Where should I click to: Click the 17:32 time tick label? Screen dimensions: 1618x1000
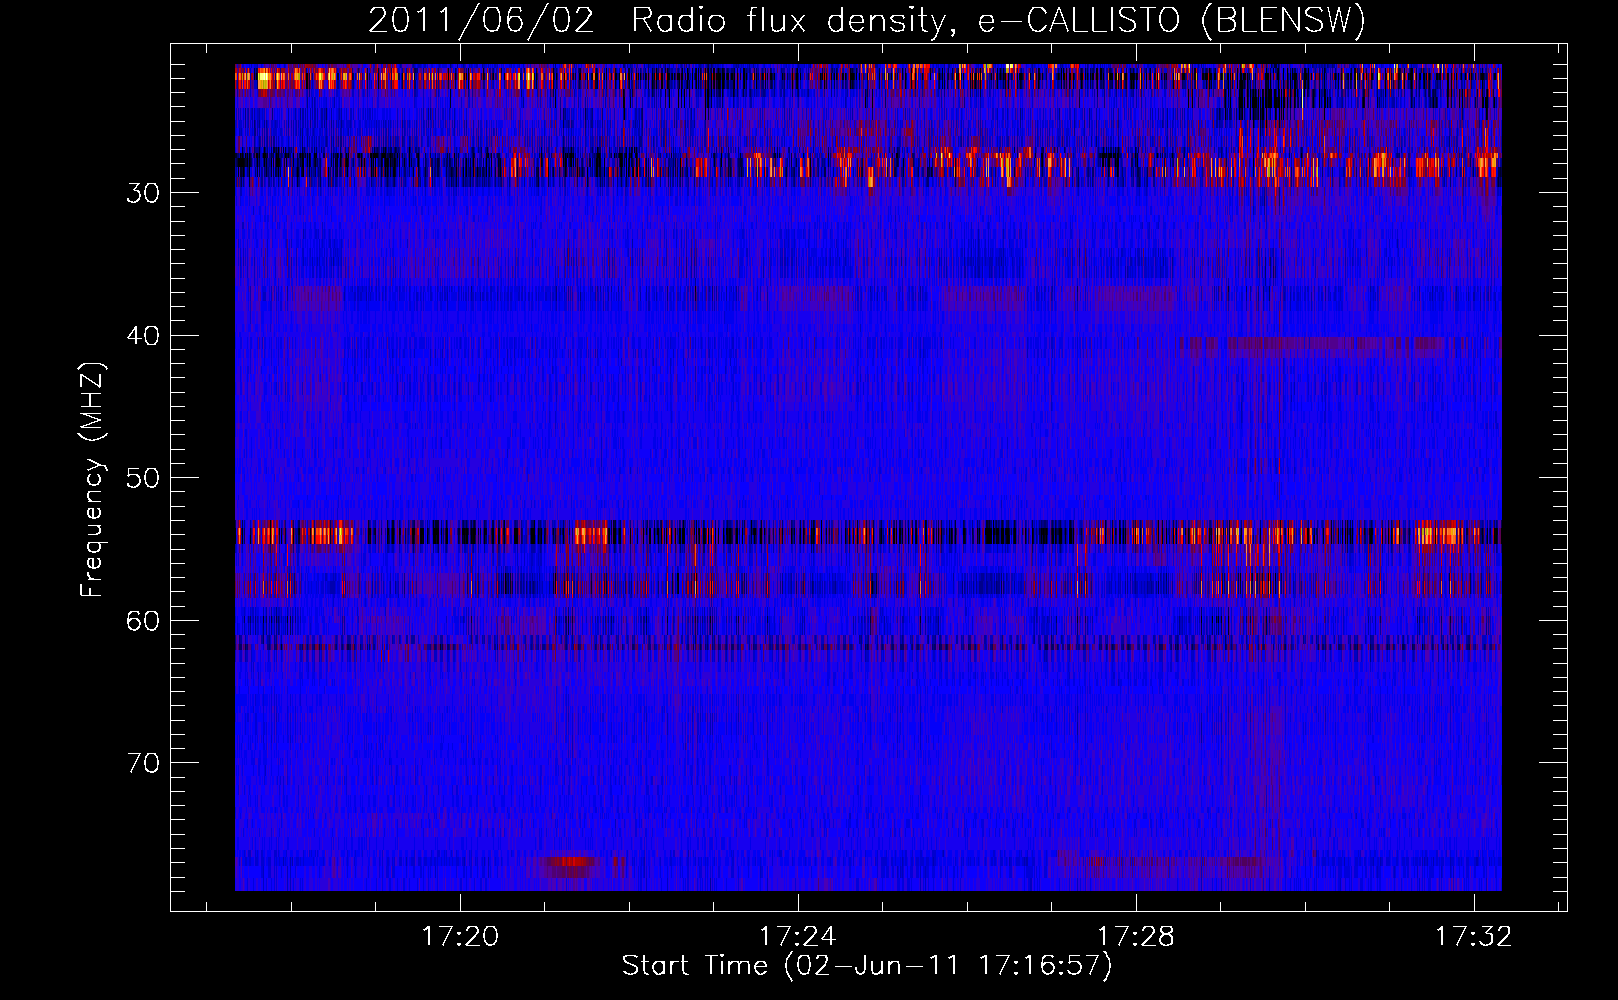coord(1474,937)
